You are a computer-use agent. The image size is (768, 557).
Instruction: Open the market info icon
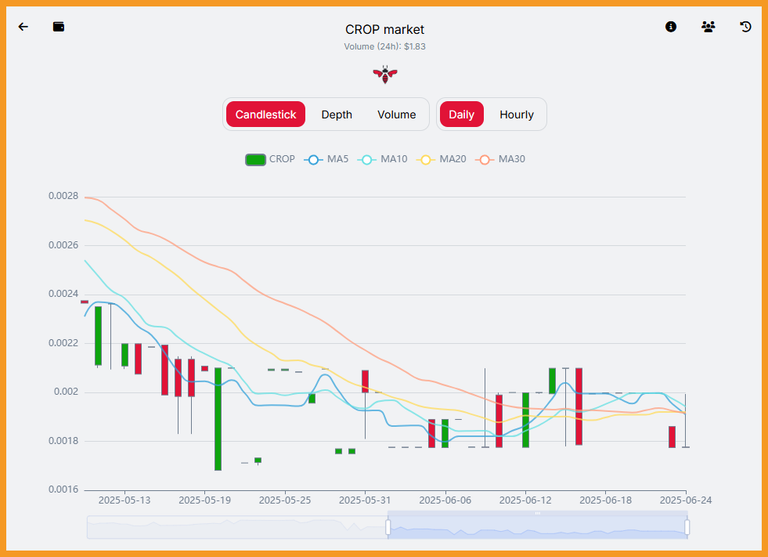[671, 27]
